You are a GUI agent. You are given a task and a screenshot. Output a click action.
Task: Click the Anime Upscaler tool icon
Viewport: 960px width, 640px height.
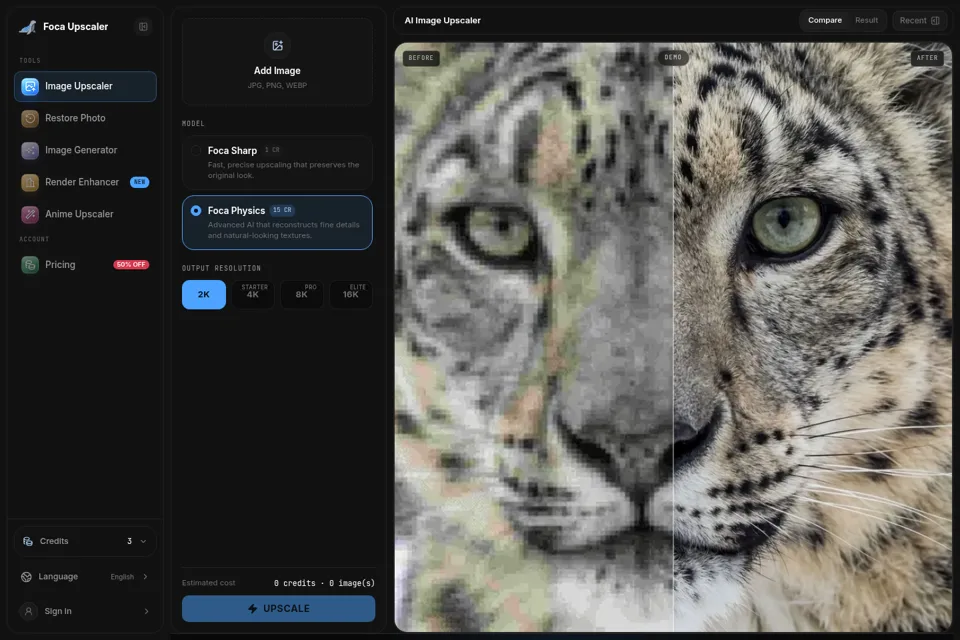[30, 214]
